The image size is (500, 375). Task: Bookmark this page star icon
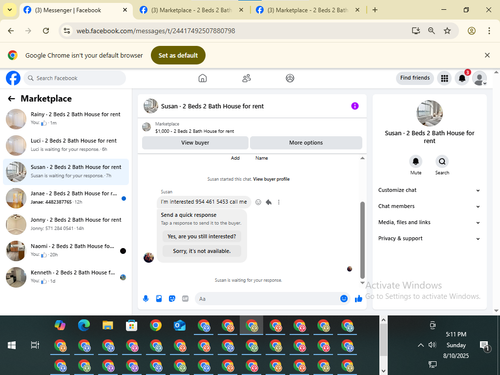pos(447,31)
